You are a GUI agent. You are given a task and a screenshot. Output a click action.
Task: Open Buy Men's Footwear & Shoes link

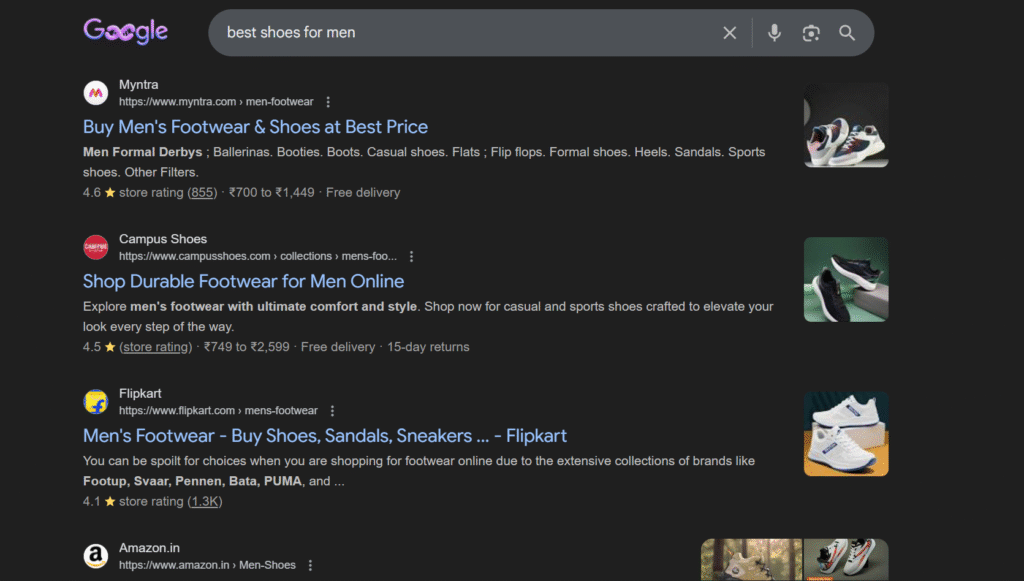[255, 127]
